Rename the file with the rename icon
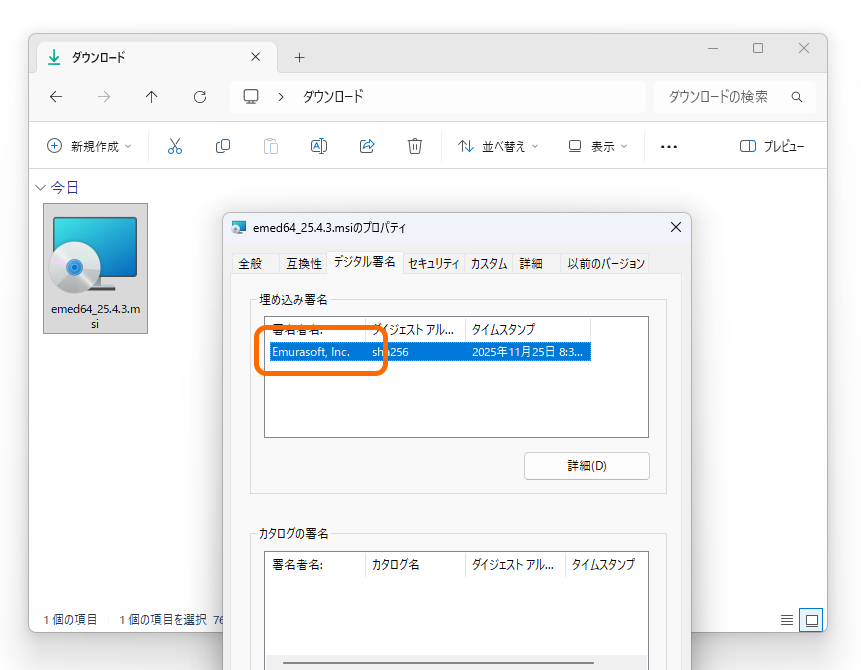Image resolution: width=861 pixels, height=670 pixels. coord(319,146)
